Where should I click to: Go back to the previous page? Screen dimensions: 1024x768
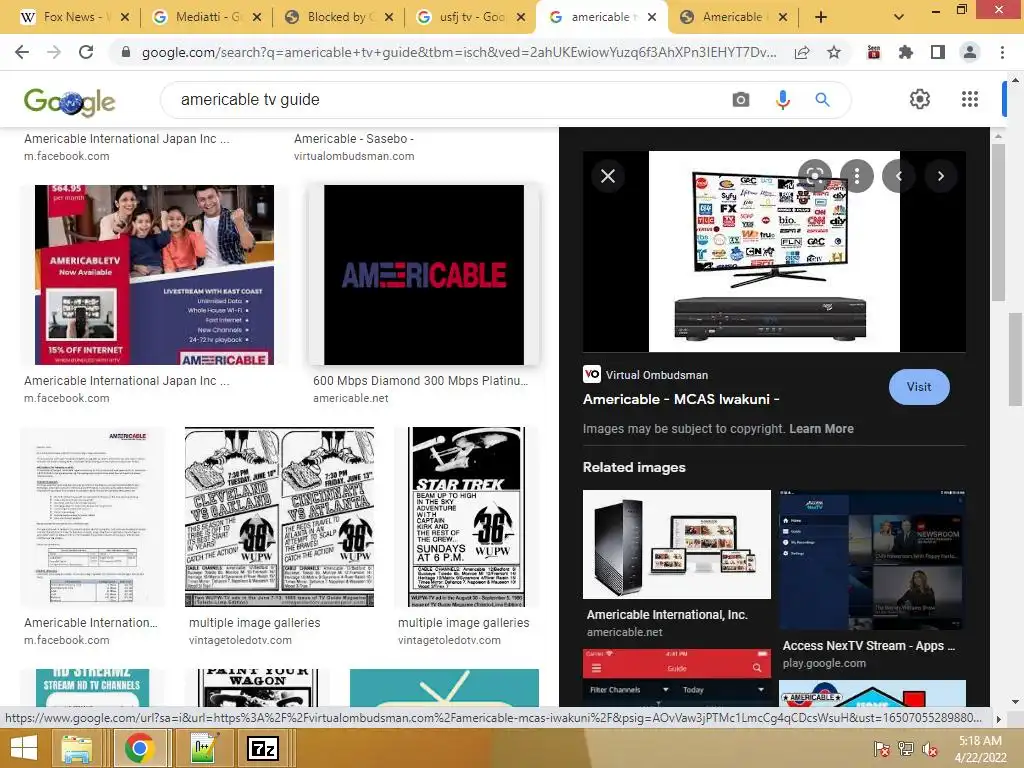22,52
